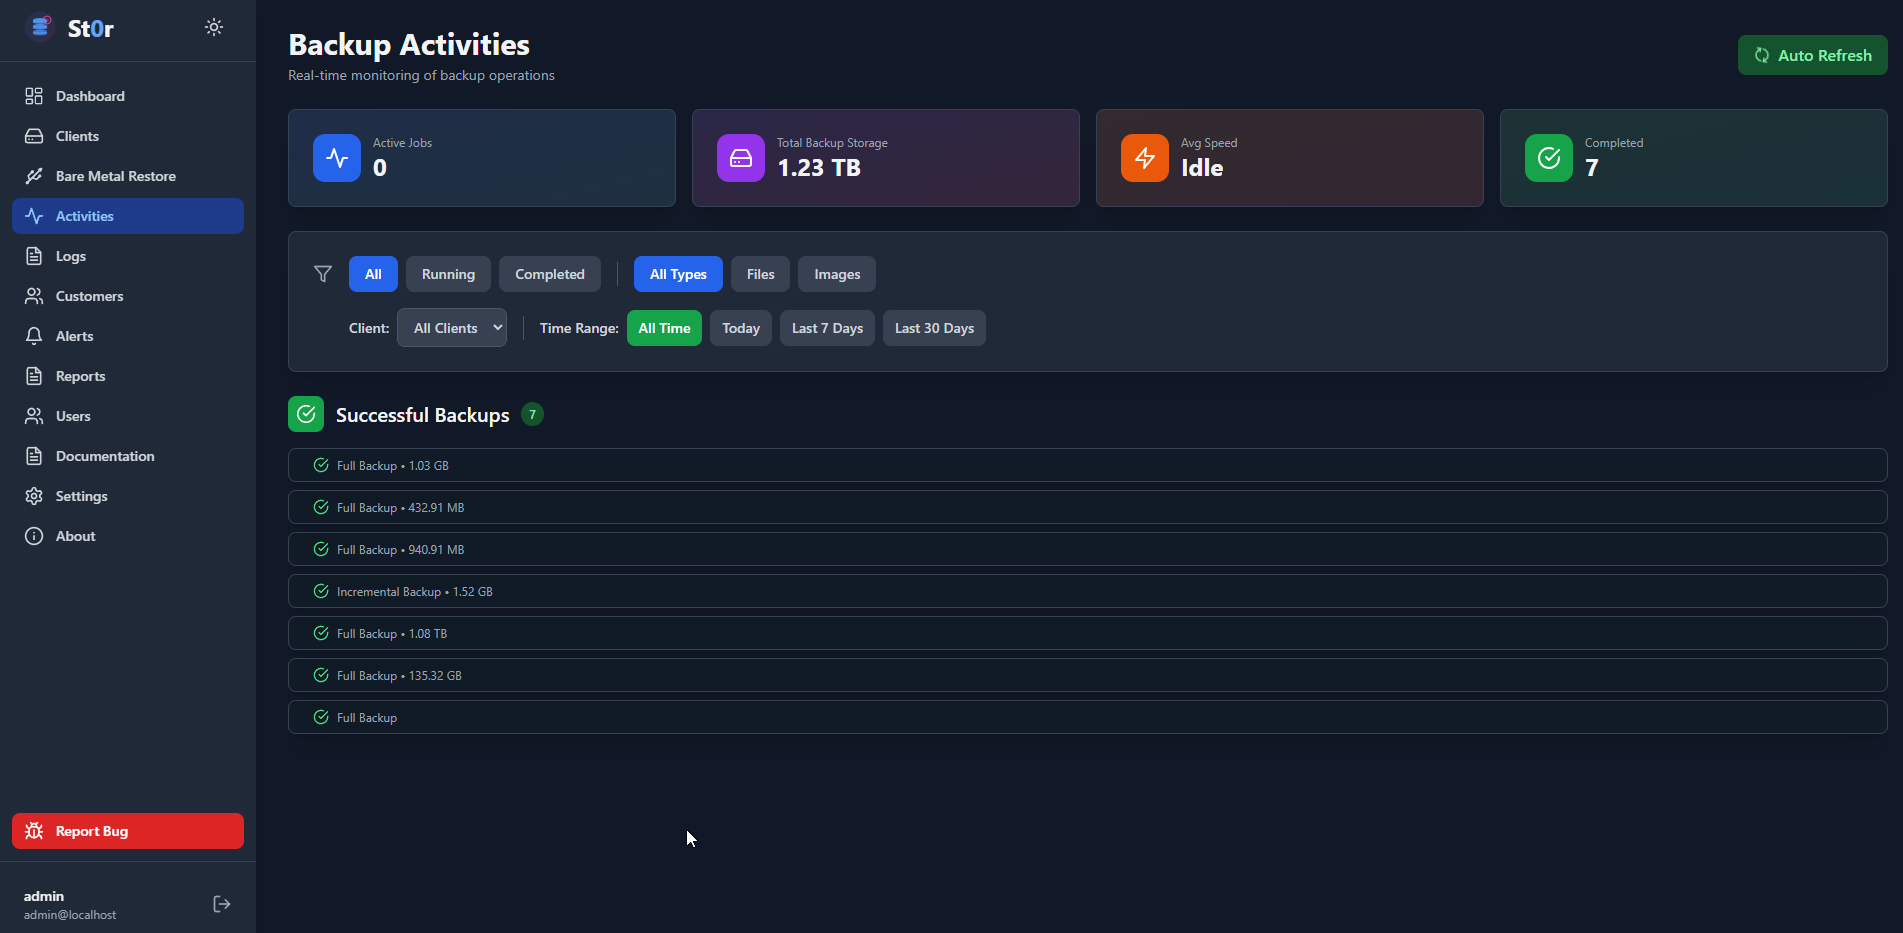1903x933 pixels.
Task: Toggle the light/dark theme sun icon
Action: tap(214, 27)
